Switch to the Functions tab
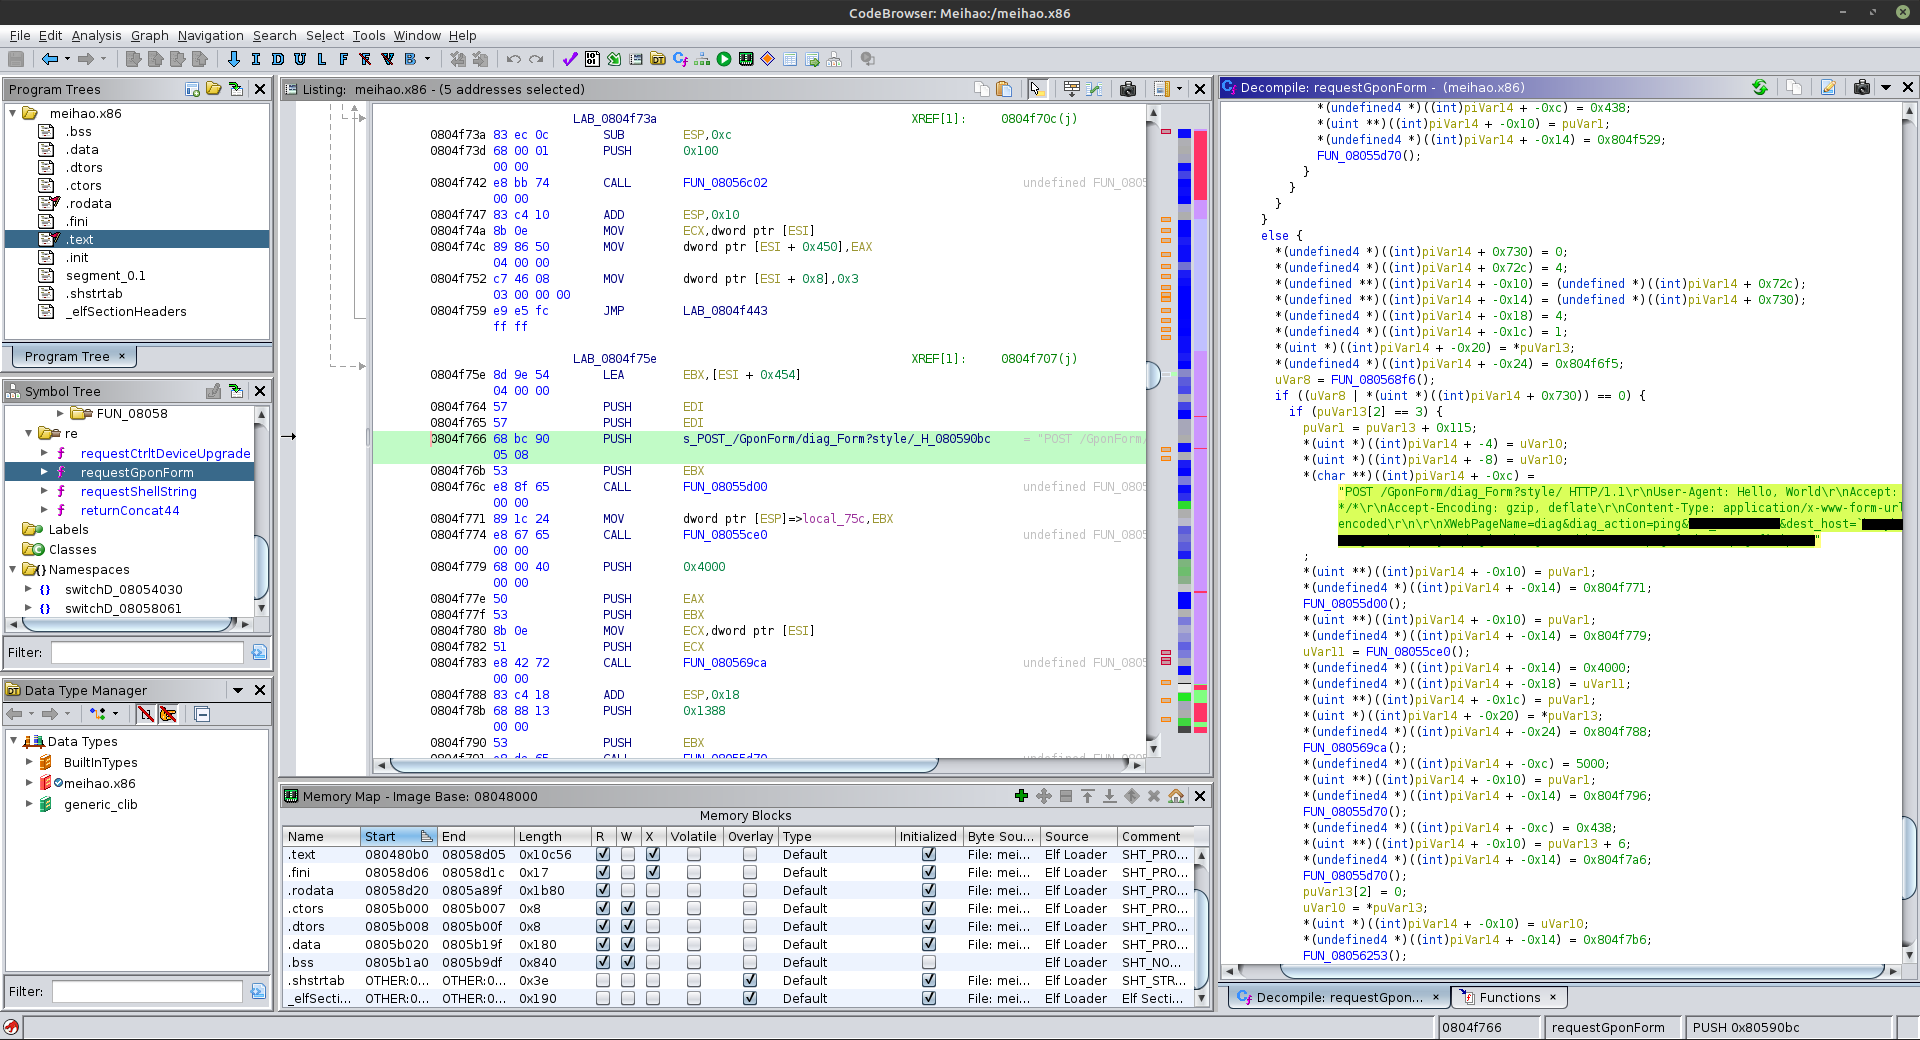The image size is (1920, 1040). (1509, 997)
